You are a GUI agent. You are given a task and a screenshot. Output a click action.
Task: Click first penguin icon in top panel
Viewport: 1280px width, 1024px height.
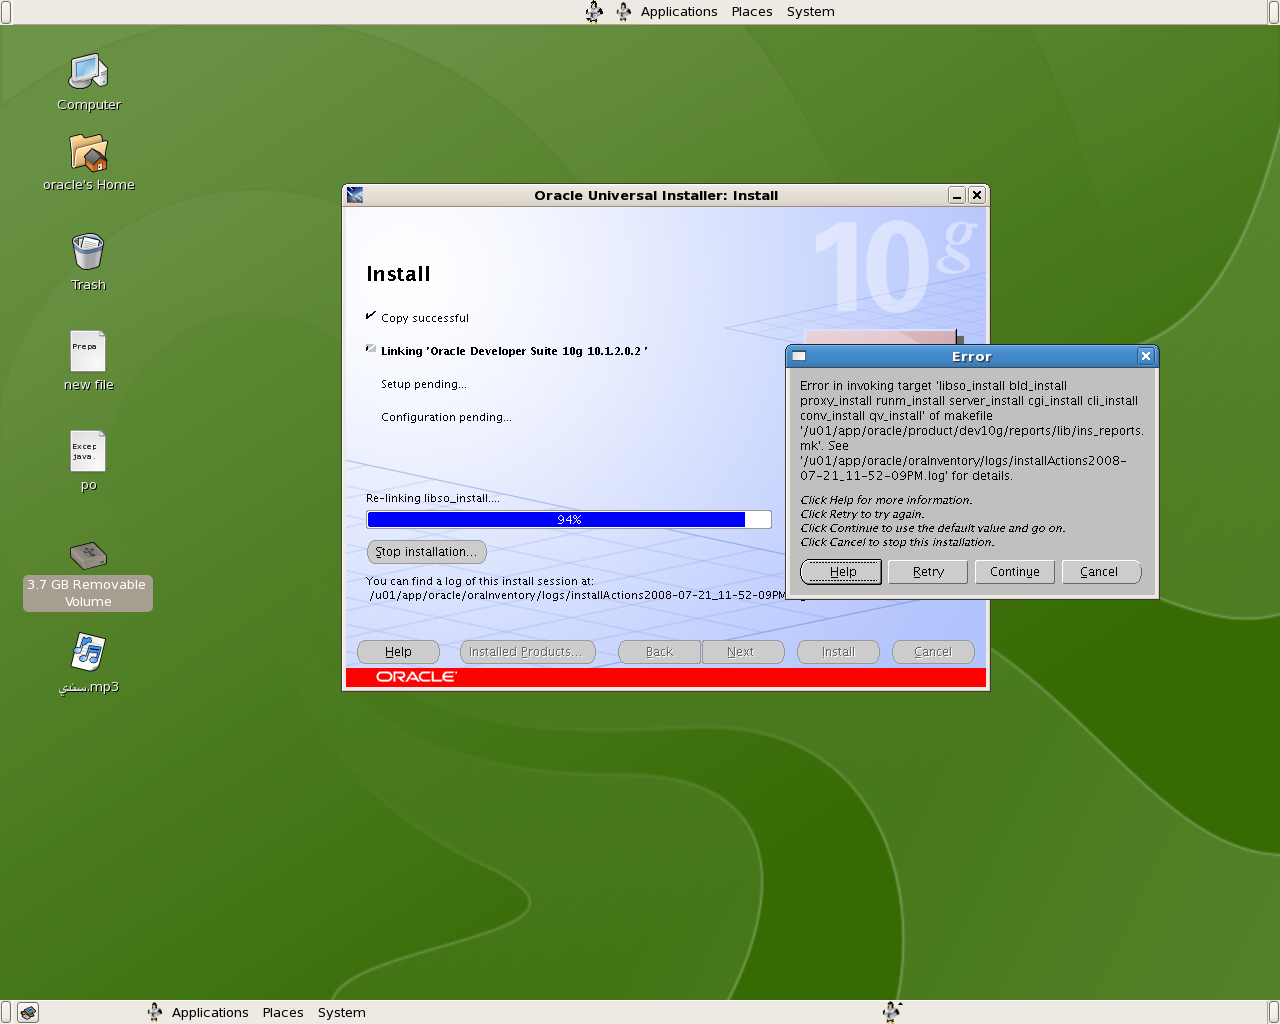pyautogui.click(x=594, y=12)
